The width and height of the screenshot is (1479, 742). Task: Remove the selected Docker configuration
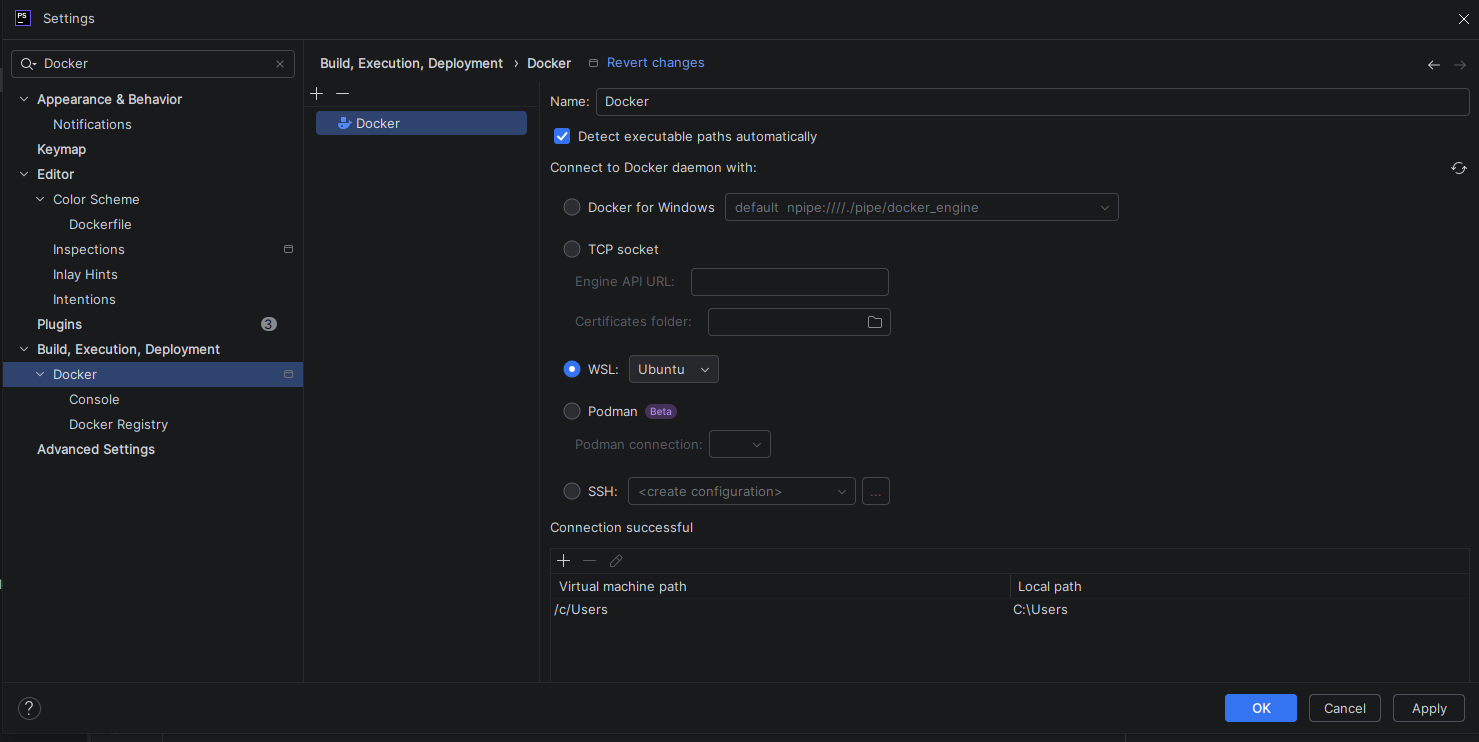[x=343, y=93]
